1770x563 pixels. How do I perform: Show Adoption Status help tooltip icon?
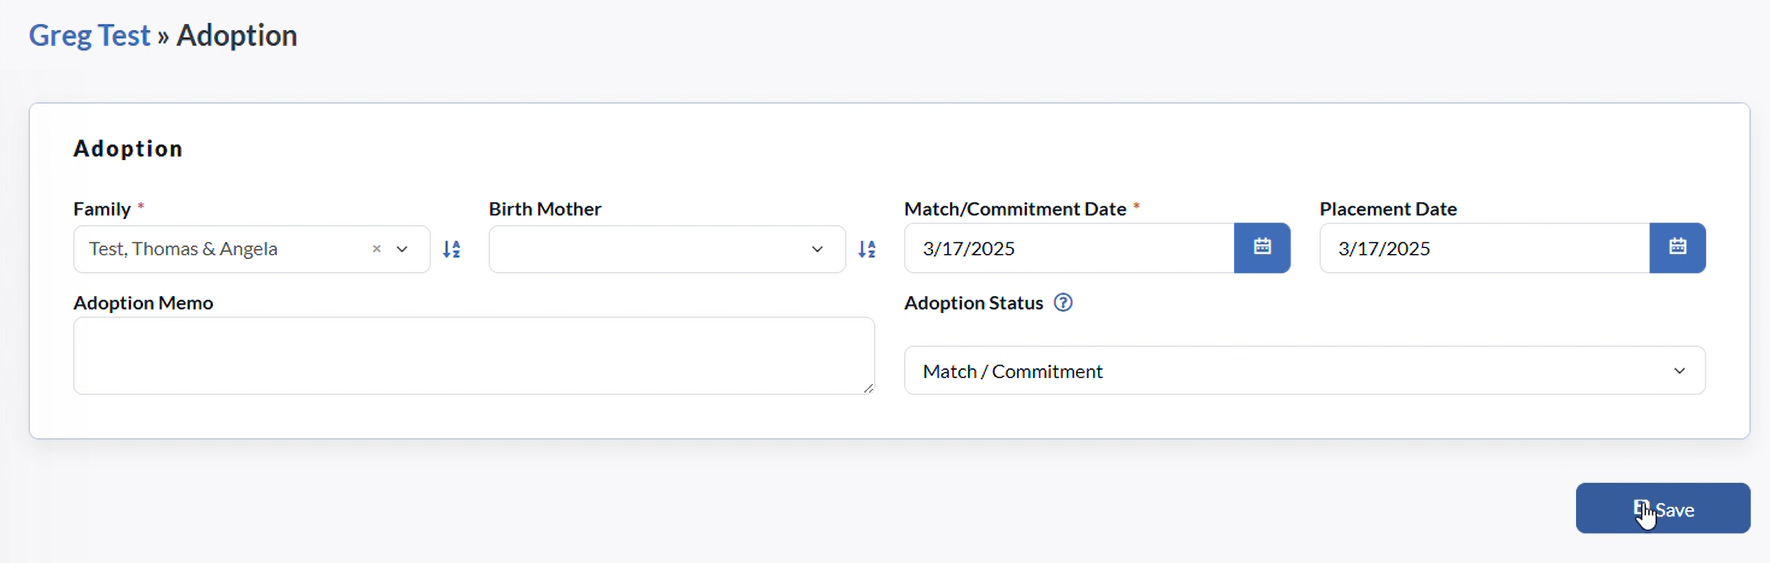(x=1063, y=303)
